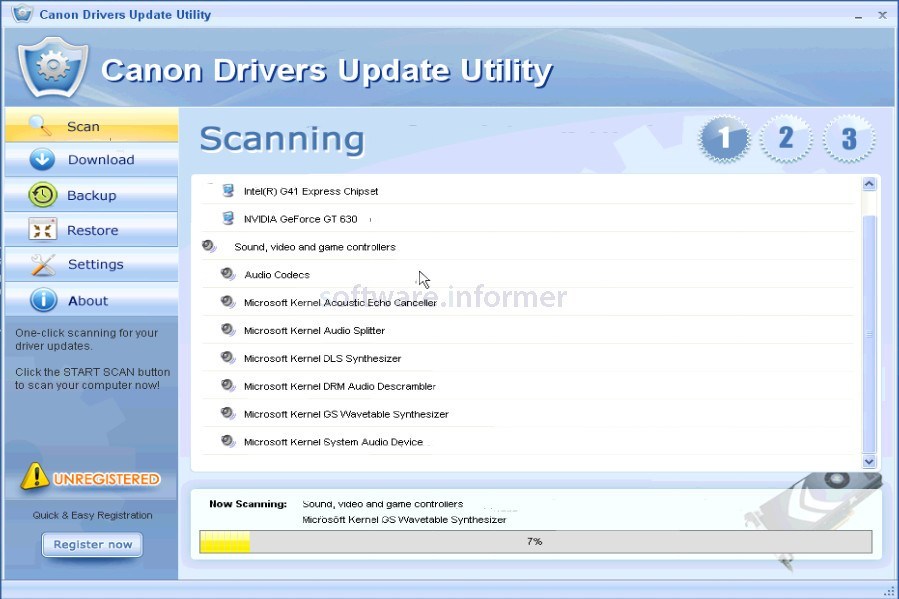Show the About section
Image resolution: width=899 pixels, height=599 pixels.
point(92,300)
